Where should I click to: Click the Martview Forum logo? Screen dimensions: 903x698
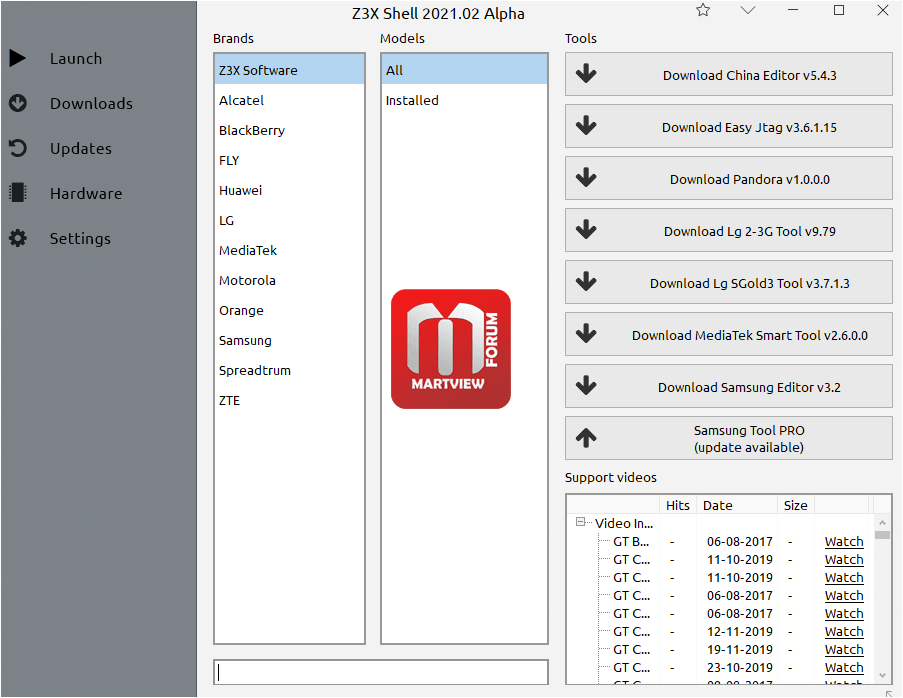click(450, 349)
